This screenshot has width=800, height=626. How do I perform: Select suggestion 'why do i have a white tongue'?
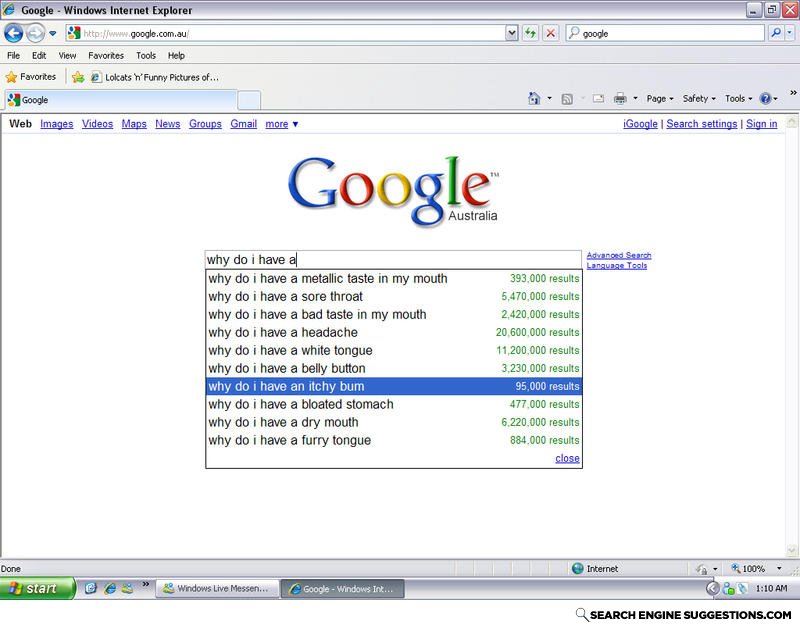point(394,350)
